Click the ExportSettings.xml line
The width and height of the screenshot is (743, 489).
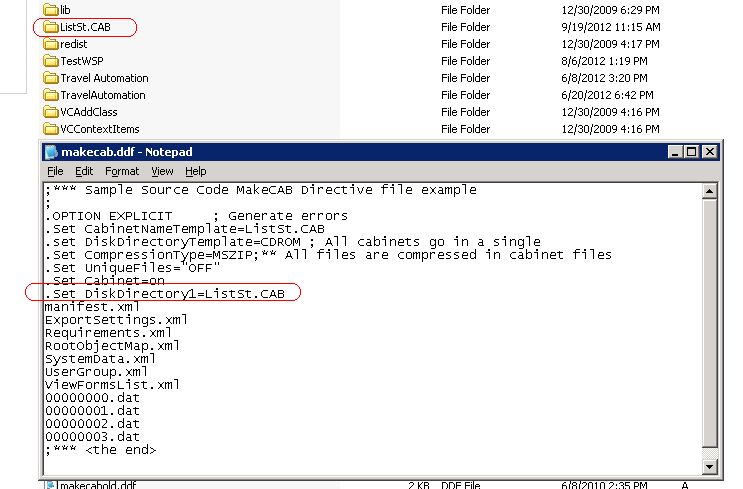click(x=116, y=320)
